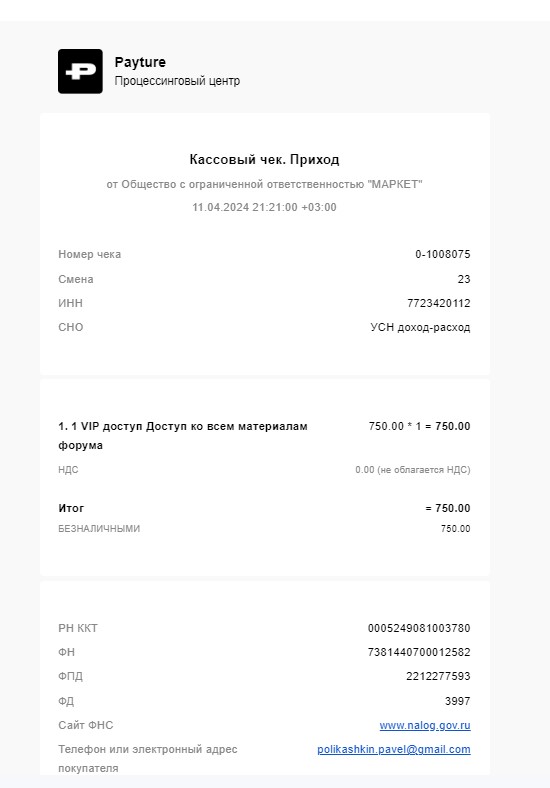
Task: Click the ИНН value 7723420112
Action: pyautogui.click(x=439, y=303)
